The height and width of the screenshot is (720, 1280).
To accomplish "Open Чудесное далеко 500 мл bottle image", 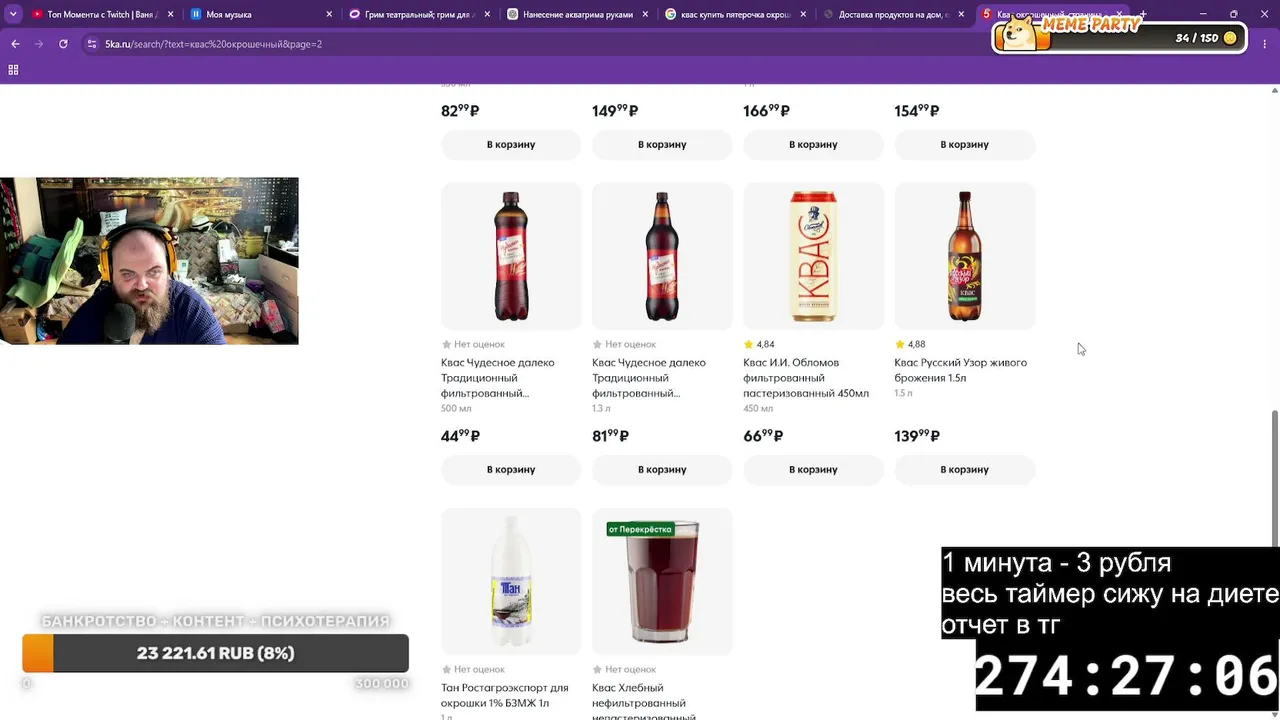I will pyautogui.click(x=511, y=256).
